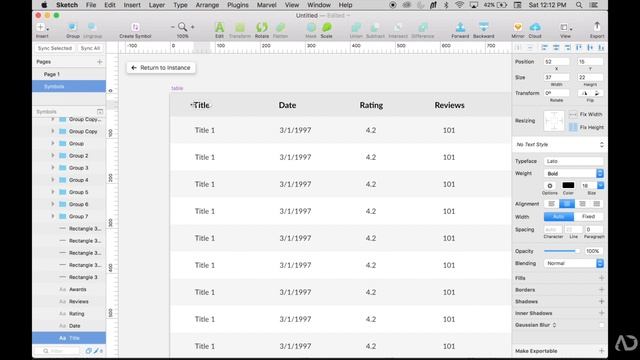This screenshot has width=640, height=360.
Task: Move layer Forward using toolbar
Action: (460, 27)
